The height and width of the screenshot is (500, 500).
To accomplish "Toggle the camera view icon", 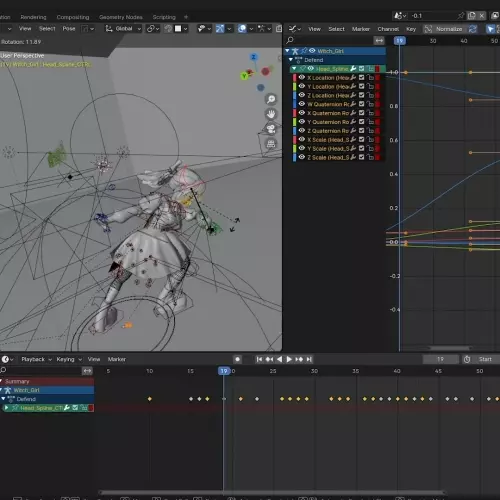I will [271, 129].
